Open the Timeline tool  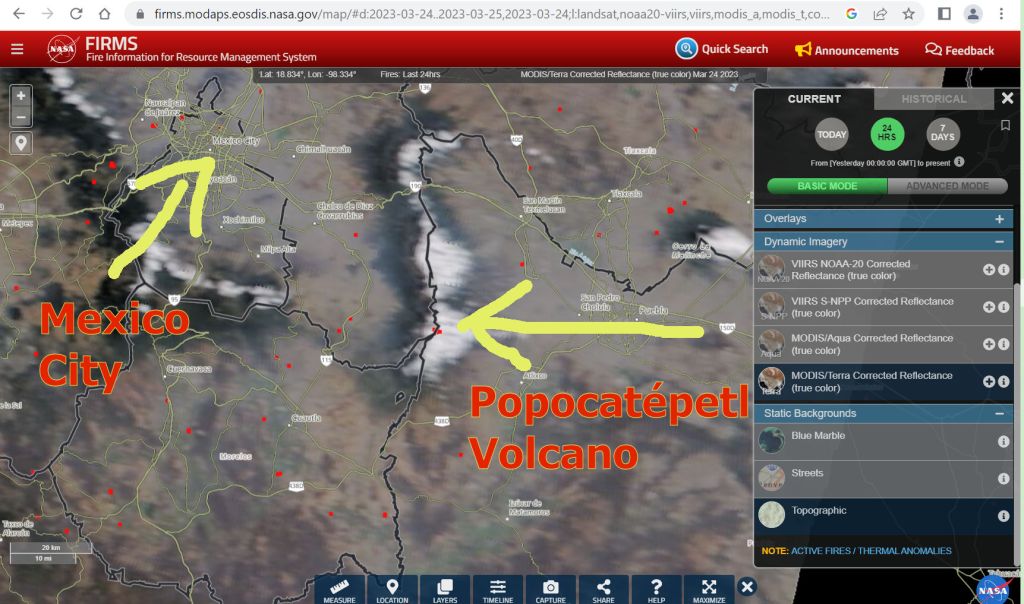(x=498, y=589)
